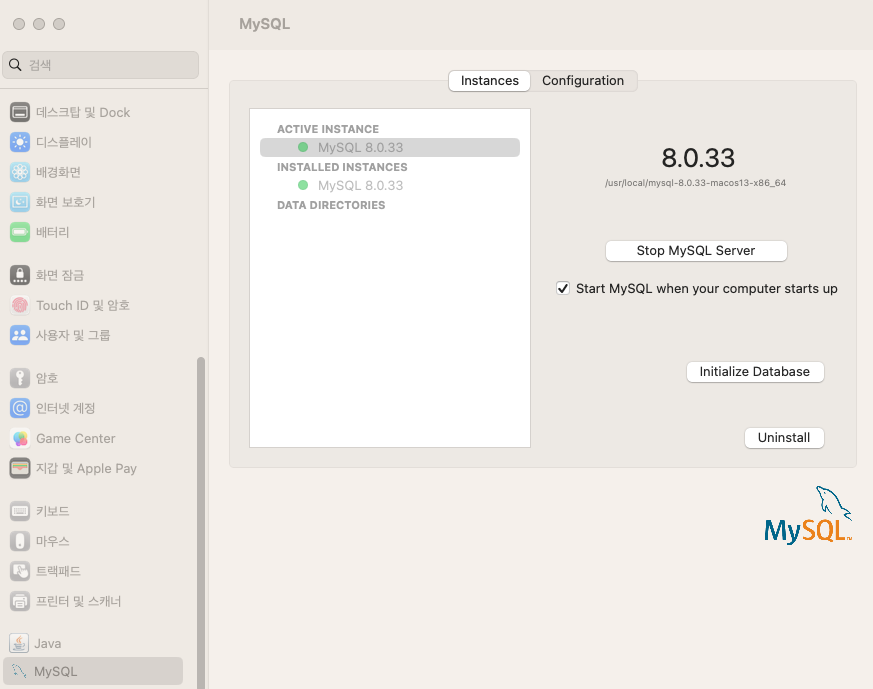Open the Mouse (마우스) icon

coord(20,541)
